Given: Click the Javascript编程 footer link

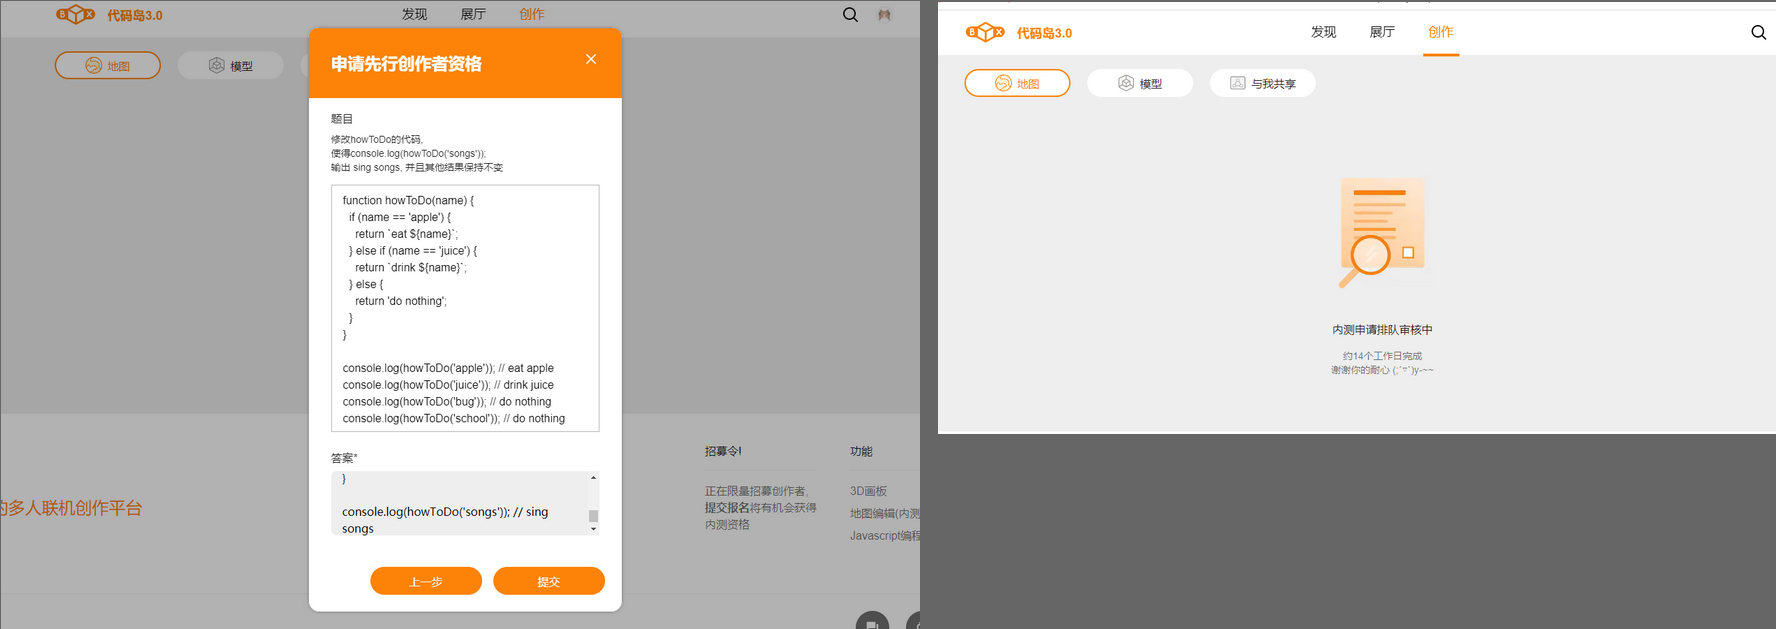Looking at the screenshot, I should click(x=884, y=535).
